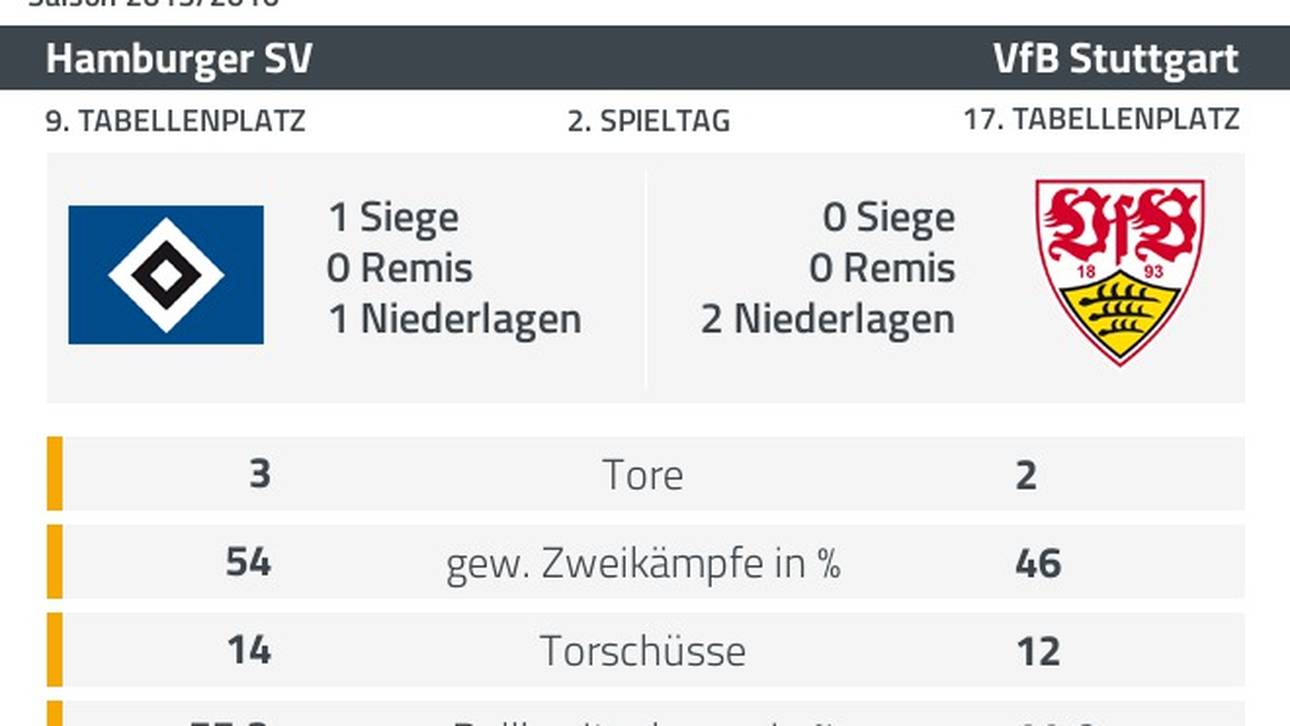
Task: Click the Torschüsse stat label
Action: coord(643,651)
